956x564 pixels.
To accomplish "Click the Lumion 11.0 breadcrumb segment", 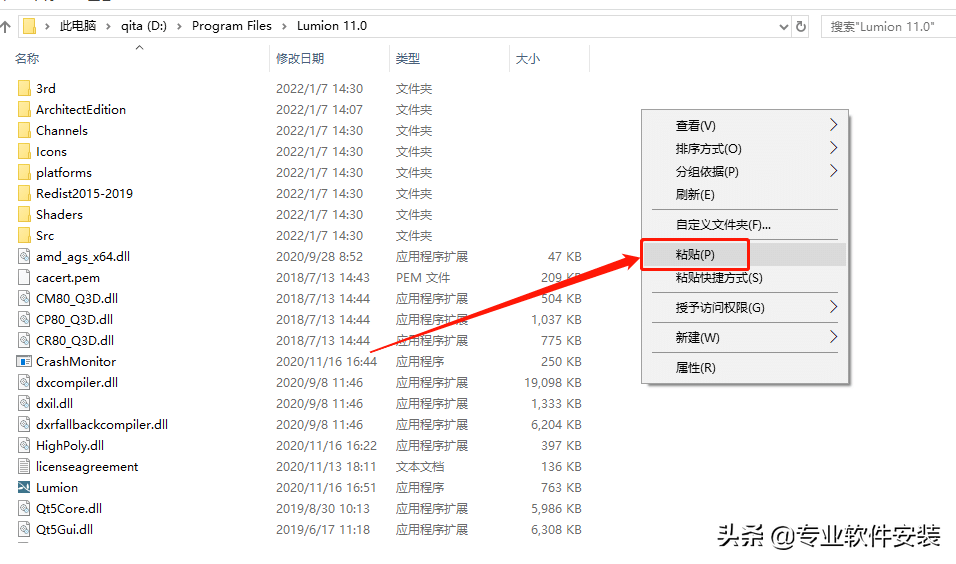I will pos(332,26).
